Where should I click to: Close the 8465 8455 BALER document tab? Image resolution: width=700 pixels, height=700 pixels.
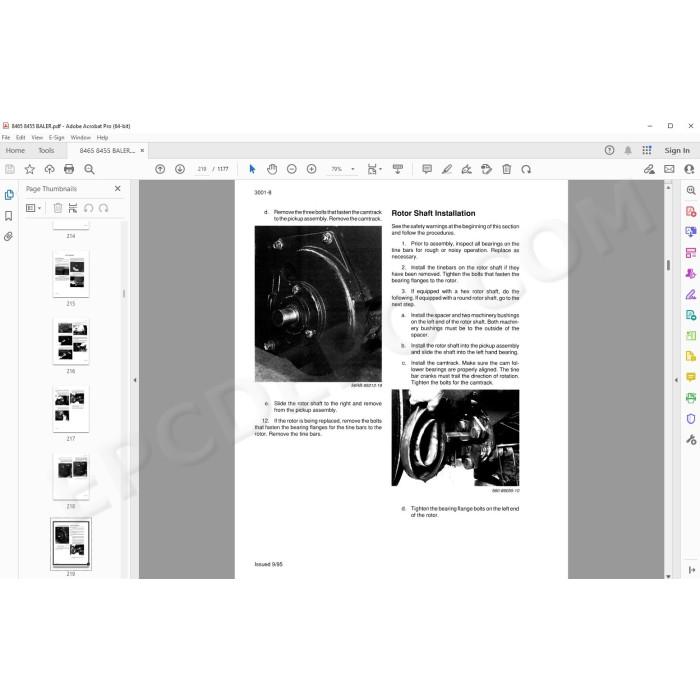142,150
